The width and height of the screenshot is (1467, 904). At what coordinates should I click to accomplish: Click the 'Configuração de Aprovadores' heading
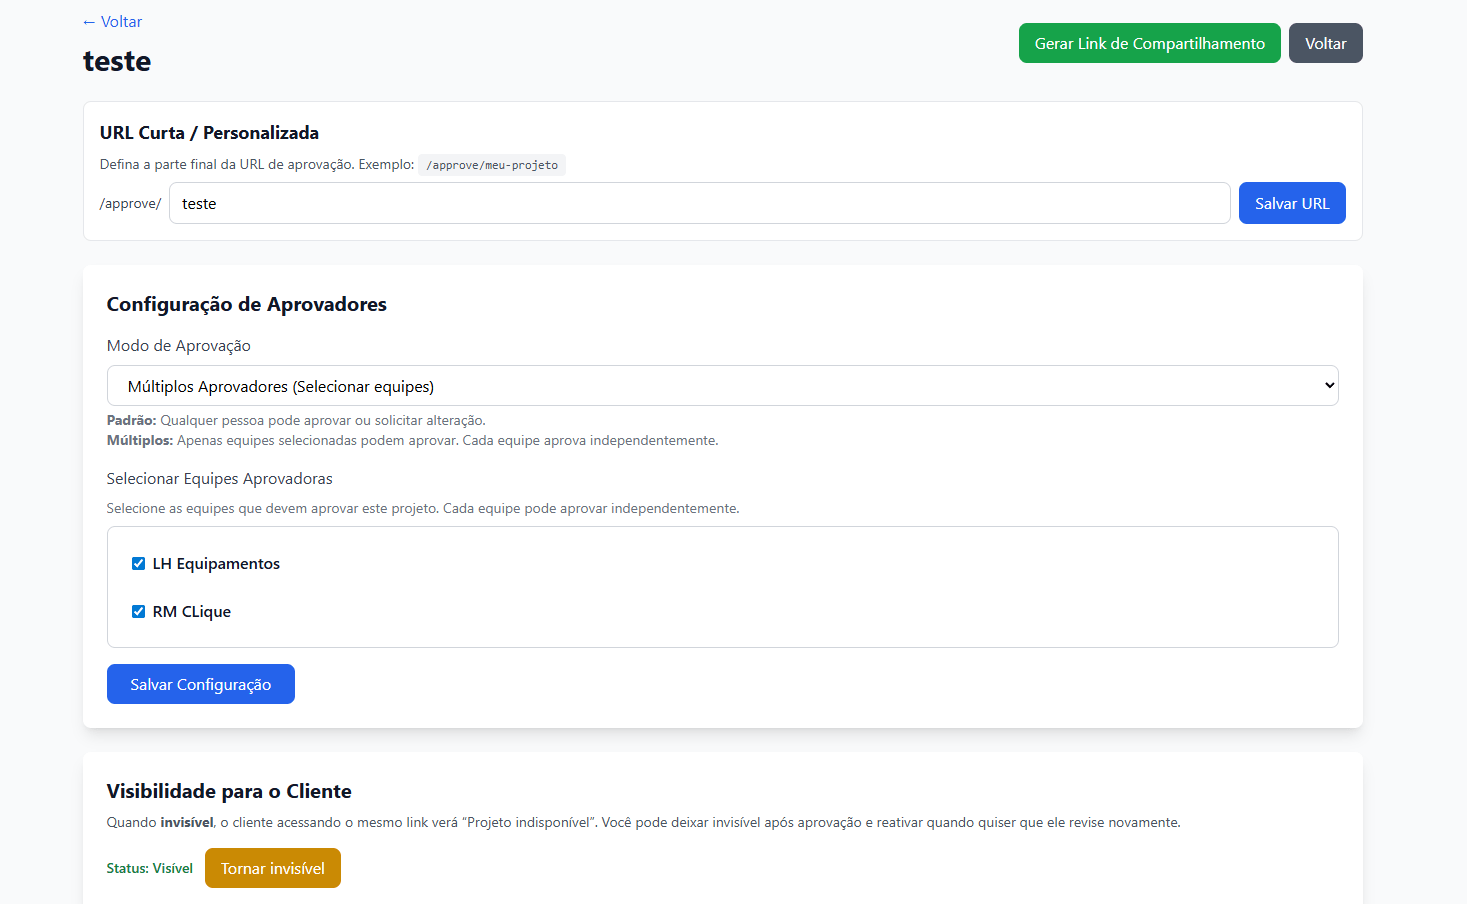[x=246, y=304]
